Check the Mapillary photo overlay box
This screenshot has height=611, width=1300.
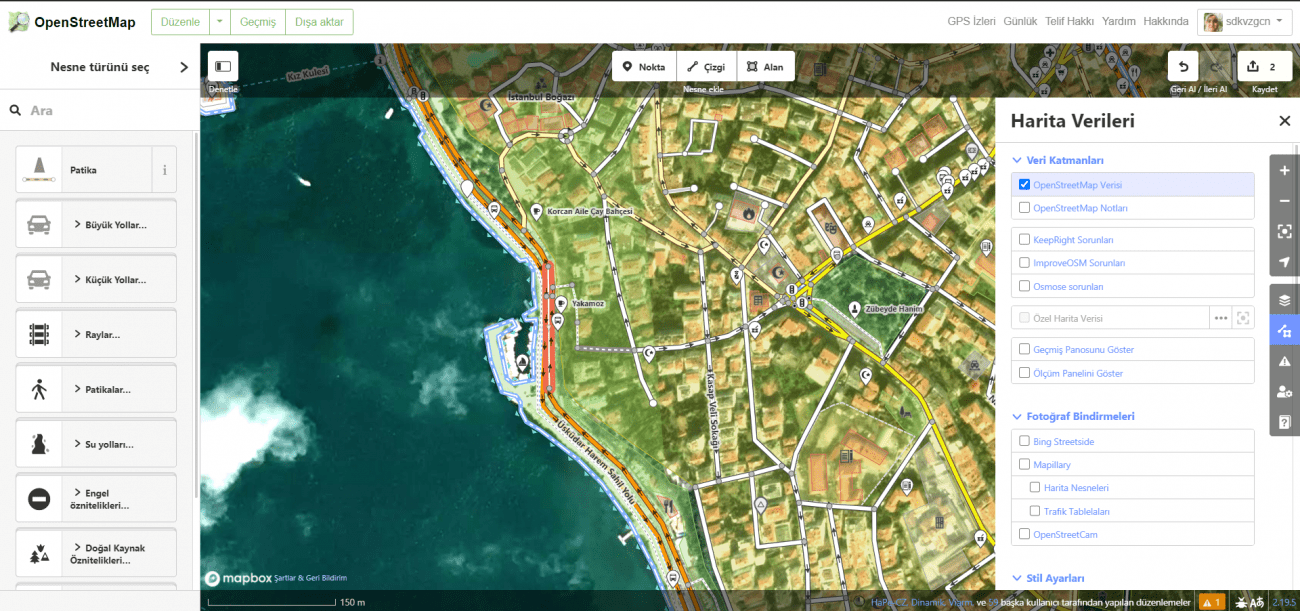1024,465
